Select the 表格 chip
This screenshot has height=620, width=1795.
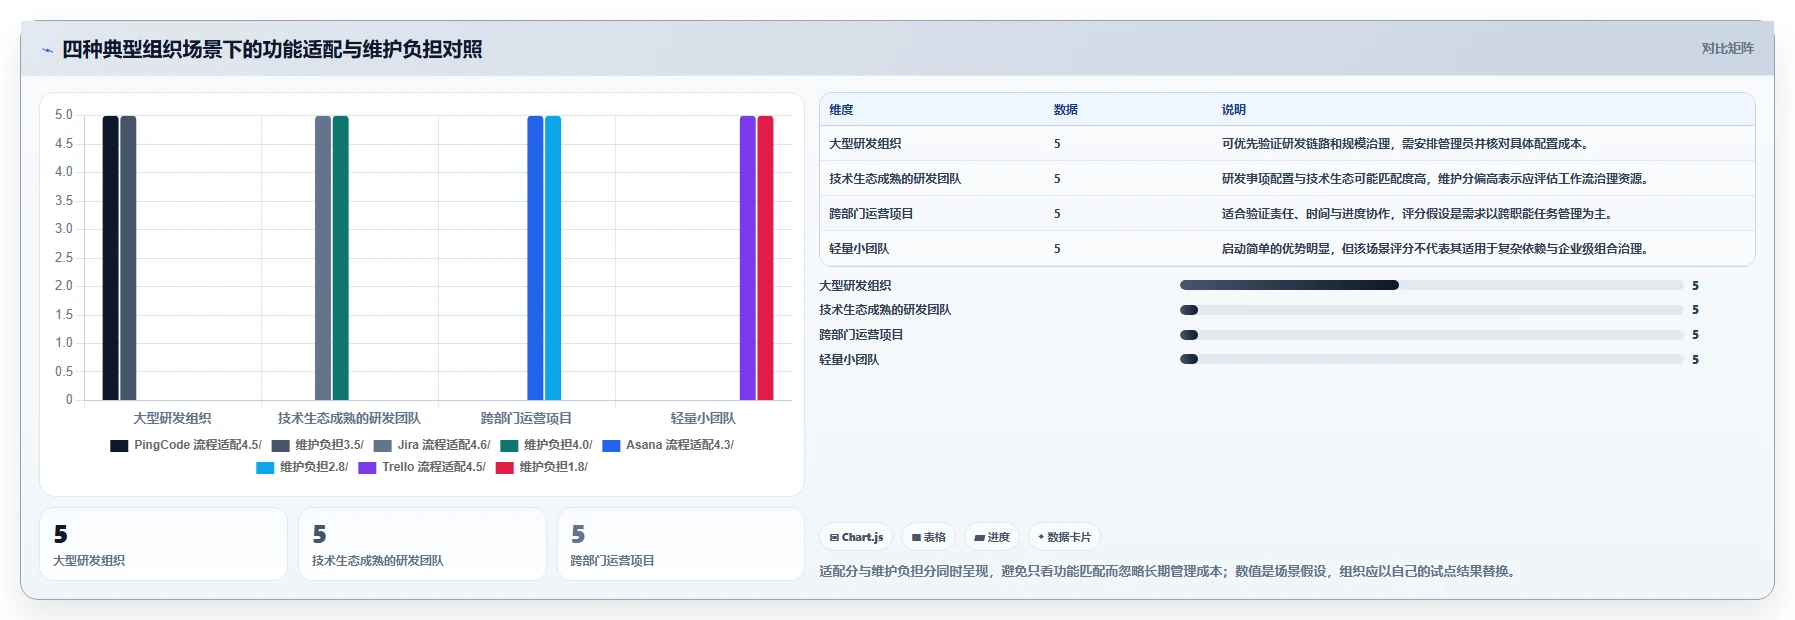click(929, 537)
